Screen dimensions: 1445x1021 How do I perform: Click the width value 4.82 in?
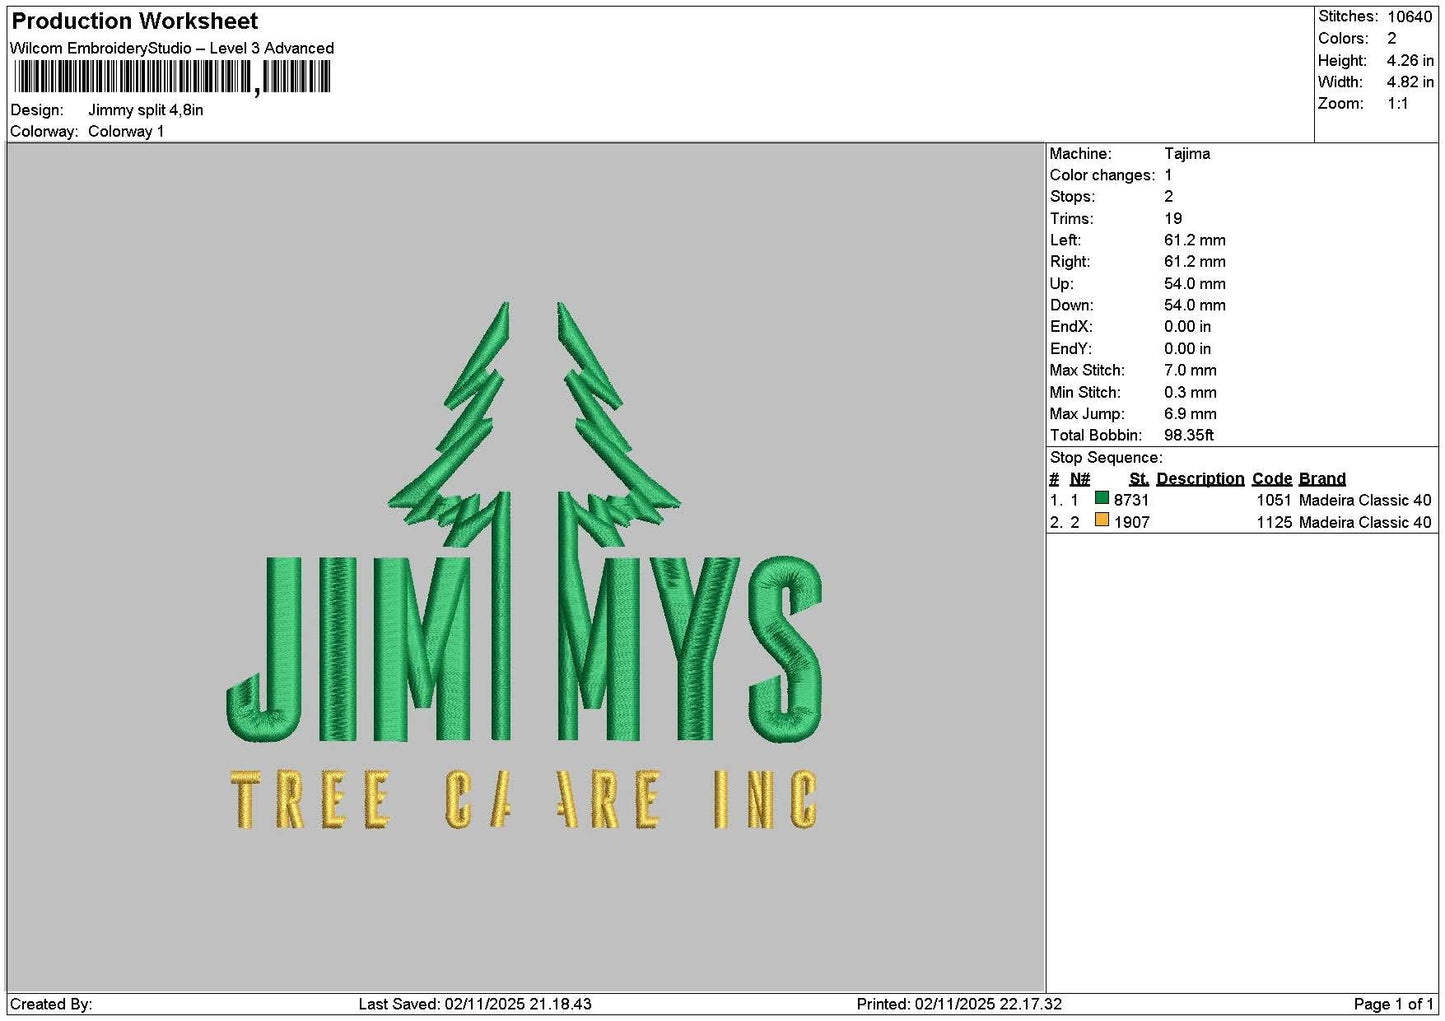coord(1410,82)
